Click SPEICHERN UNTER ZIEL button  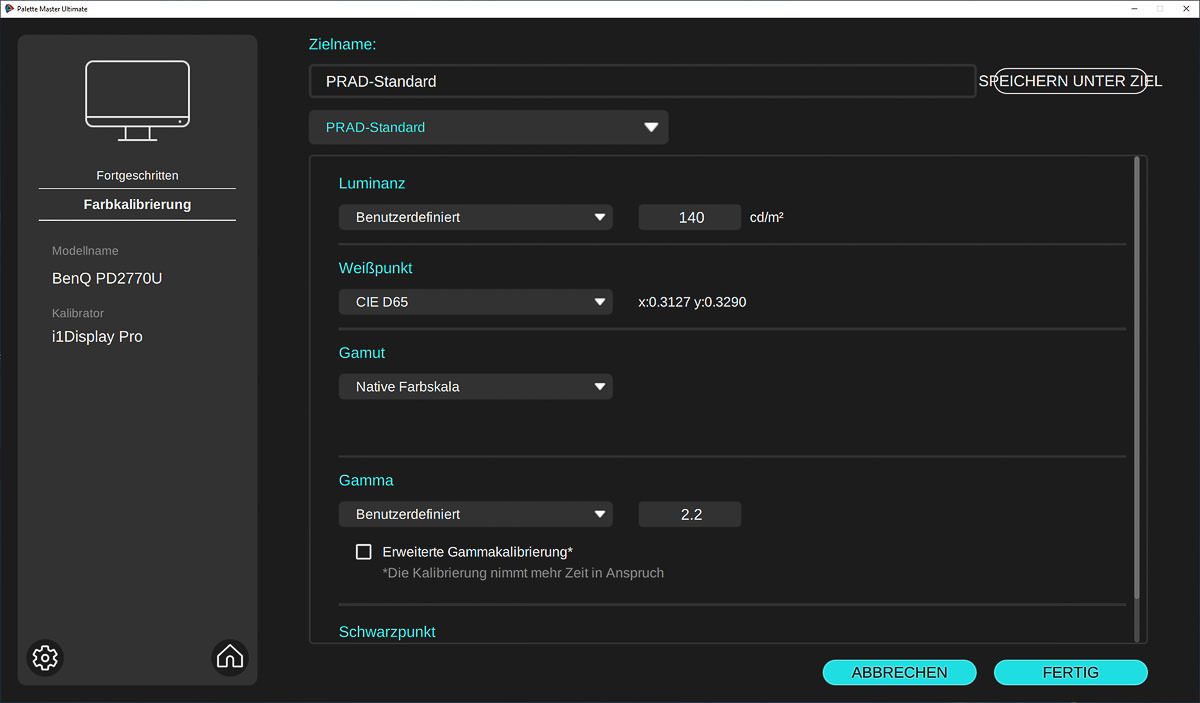(x=1070, y=82)
